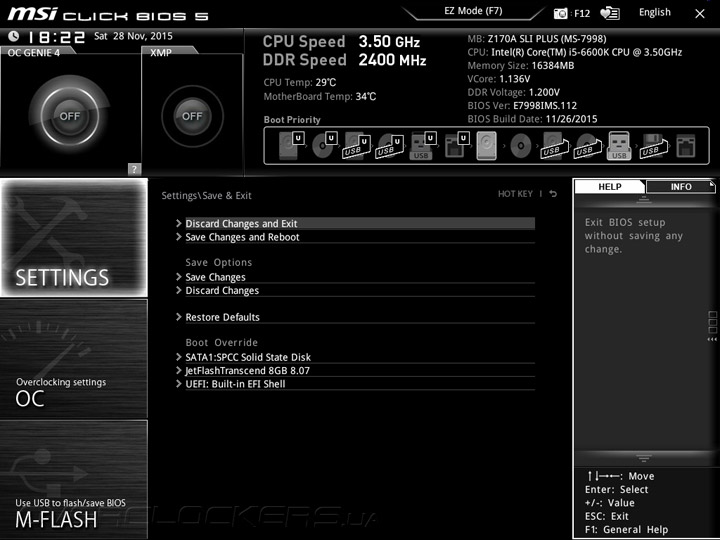Select the legacy CD/DVD boot icon without badge

[x=521, y=146]
